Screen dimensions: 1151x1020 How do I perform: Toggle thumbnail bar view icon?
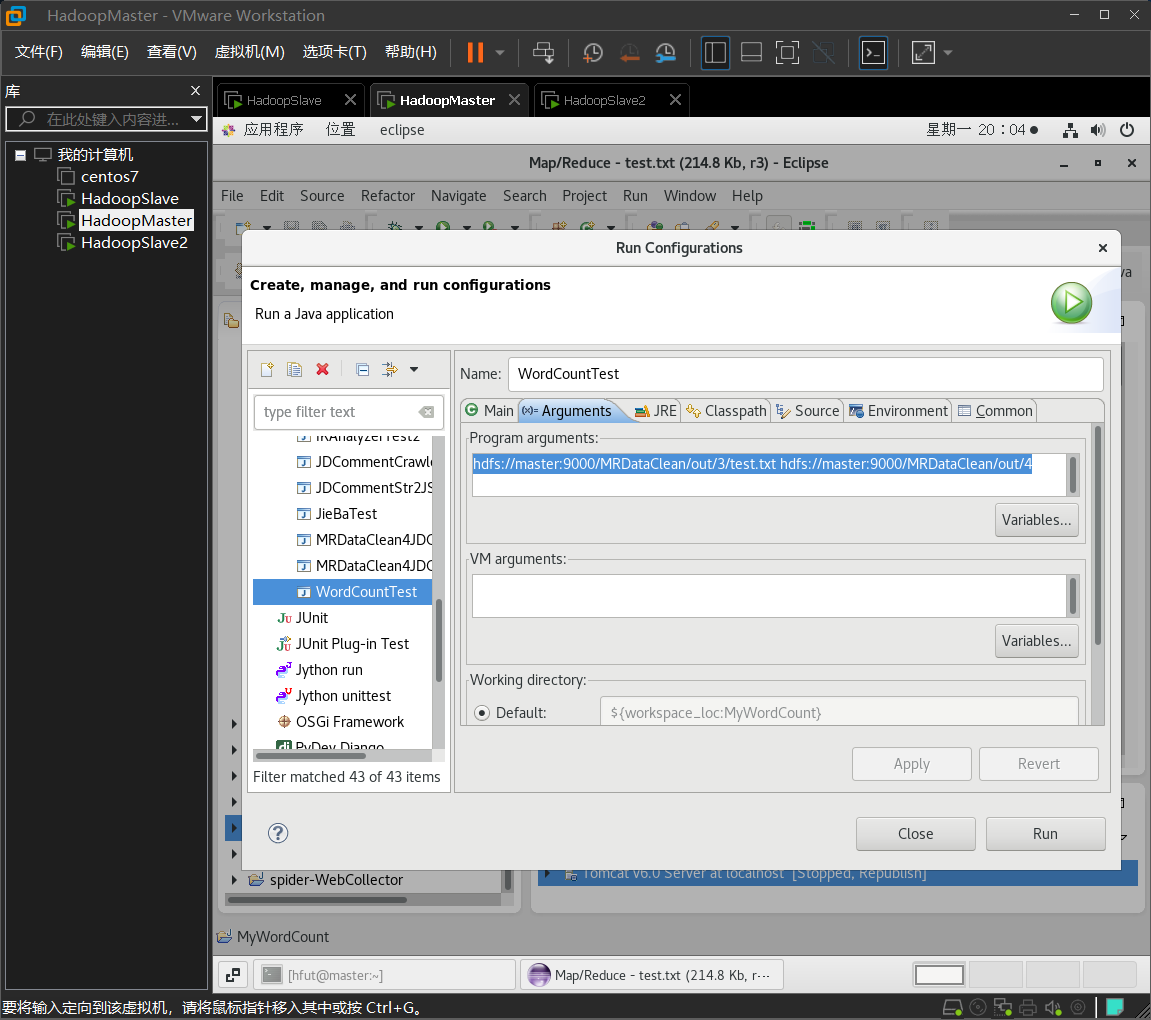click(x=751, y=52)
